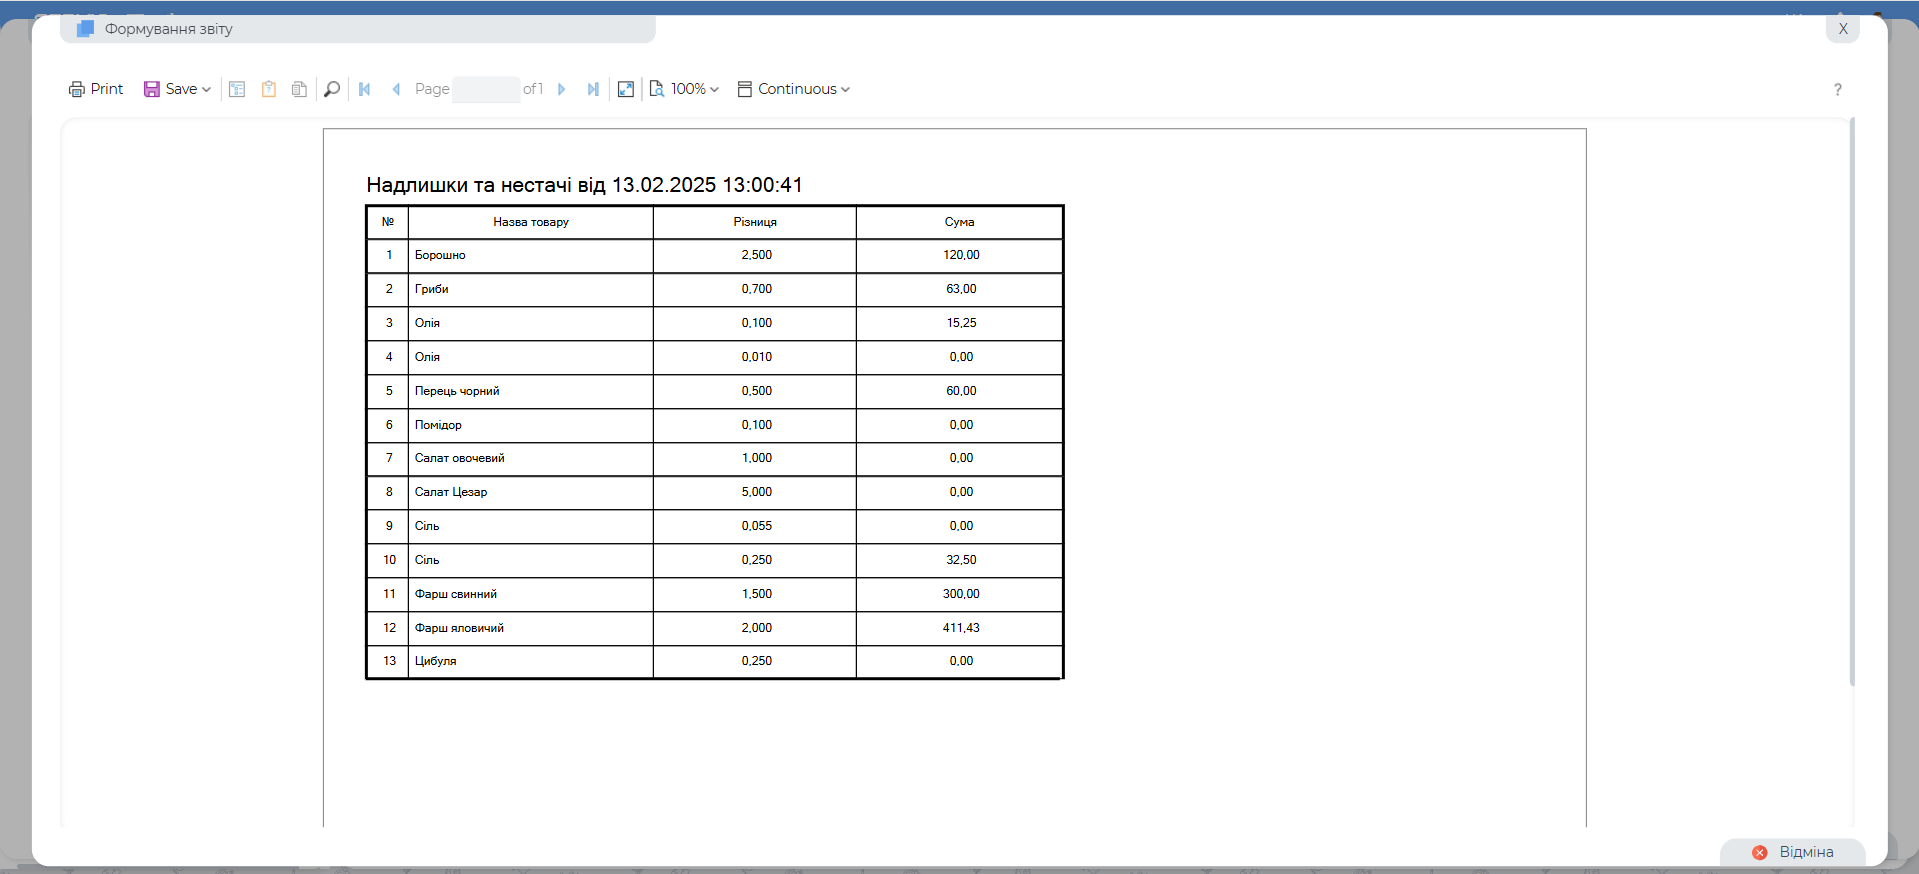
Task: Click the resources pages icon
Action: 299,89
